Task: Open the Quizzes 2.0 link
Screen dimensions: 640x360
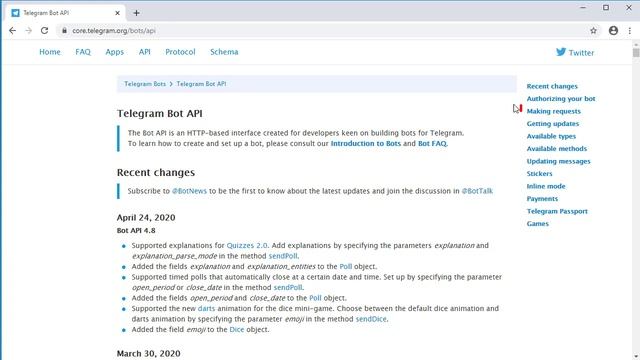Action: pos(247,245)
